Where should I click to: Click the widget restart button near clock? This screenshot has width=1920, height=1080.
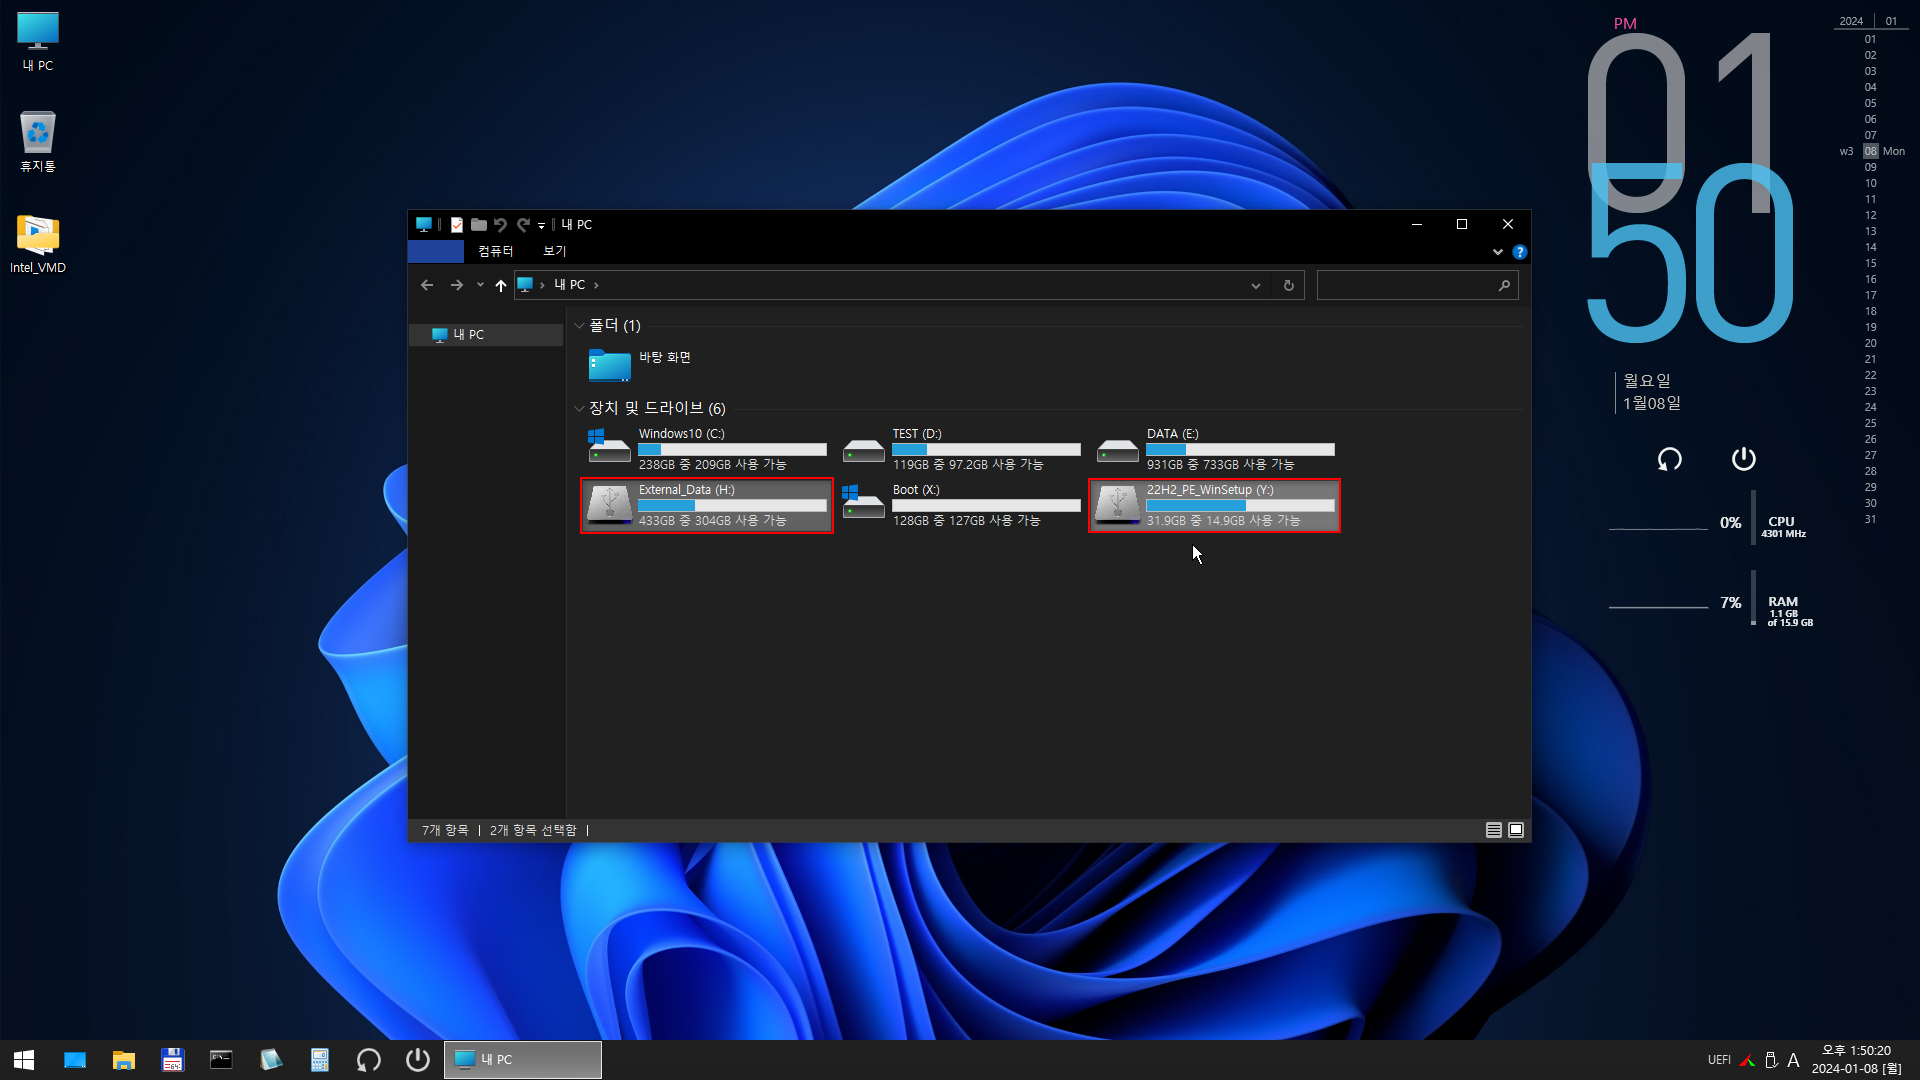pos(1669,459)
